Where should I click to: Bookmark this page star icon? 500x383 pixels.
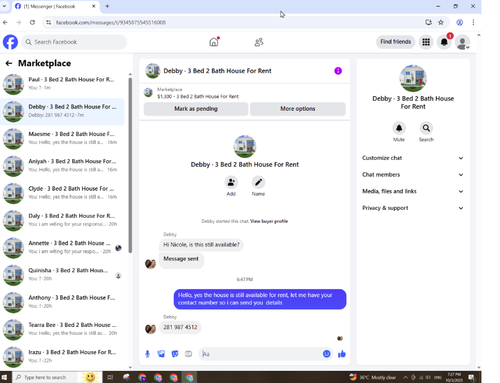pyautogui.click(x=441, y=22)
